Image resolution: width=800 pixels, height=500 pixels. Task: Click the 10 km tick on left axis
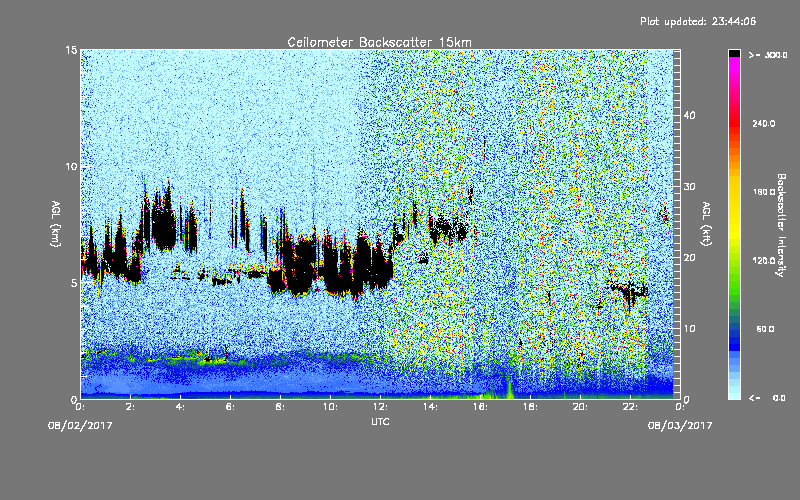[x=71, y=167]
